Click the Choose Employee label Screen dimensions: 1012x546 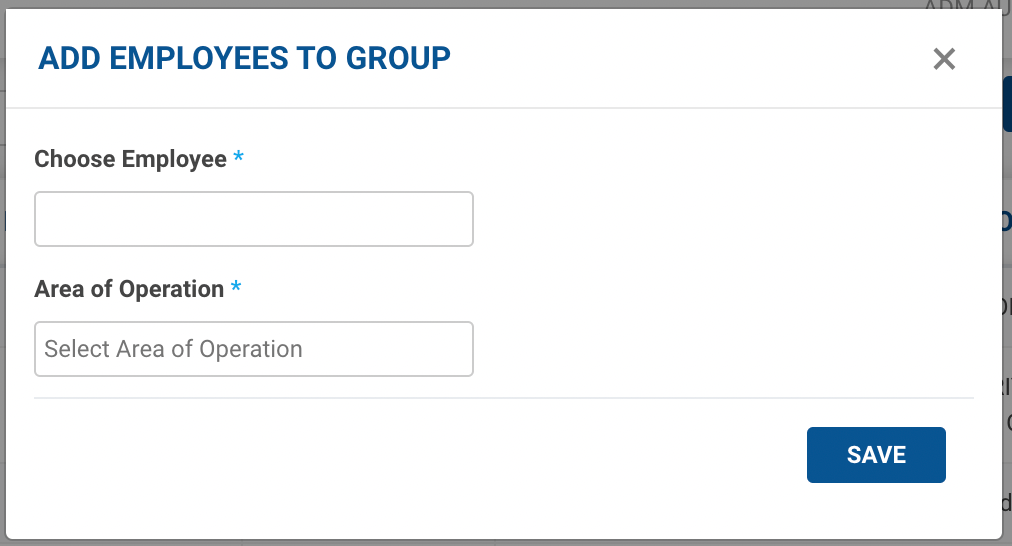coord(130,159)
